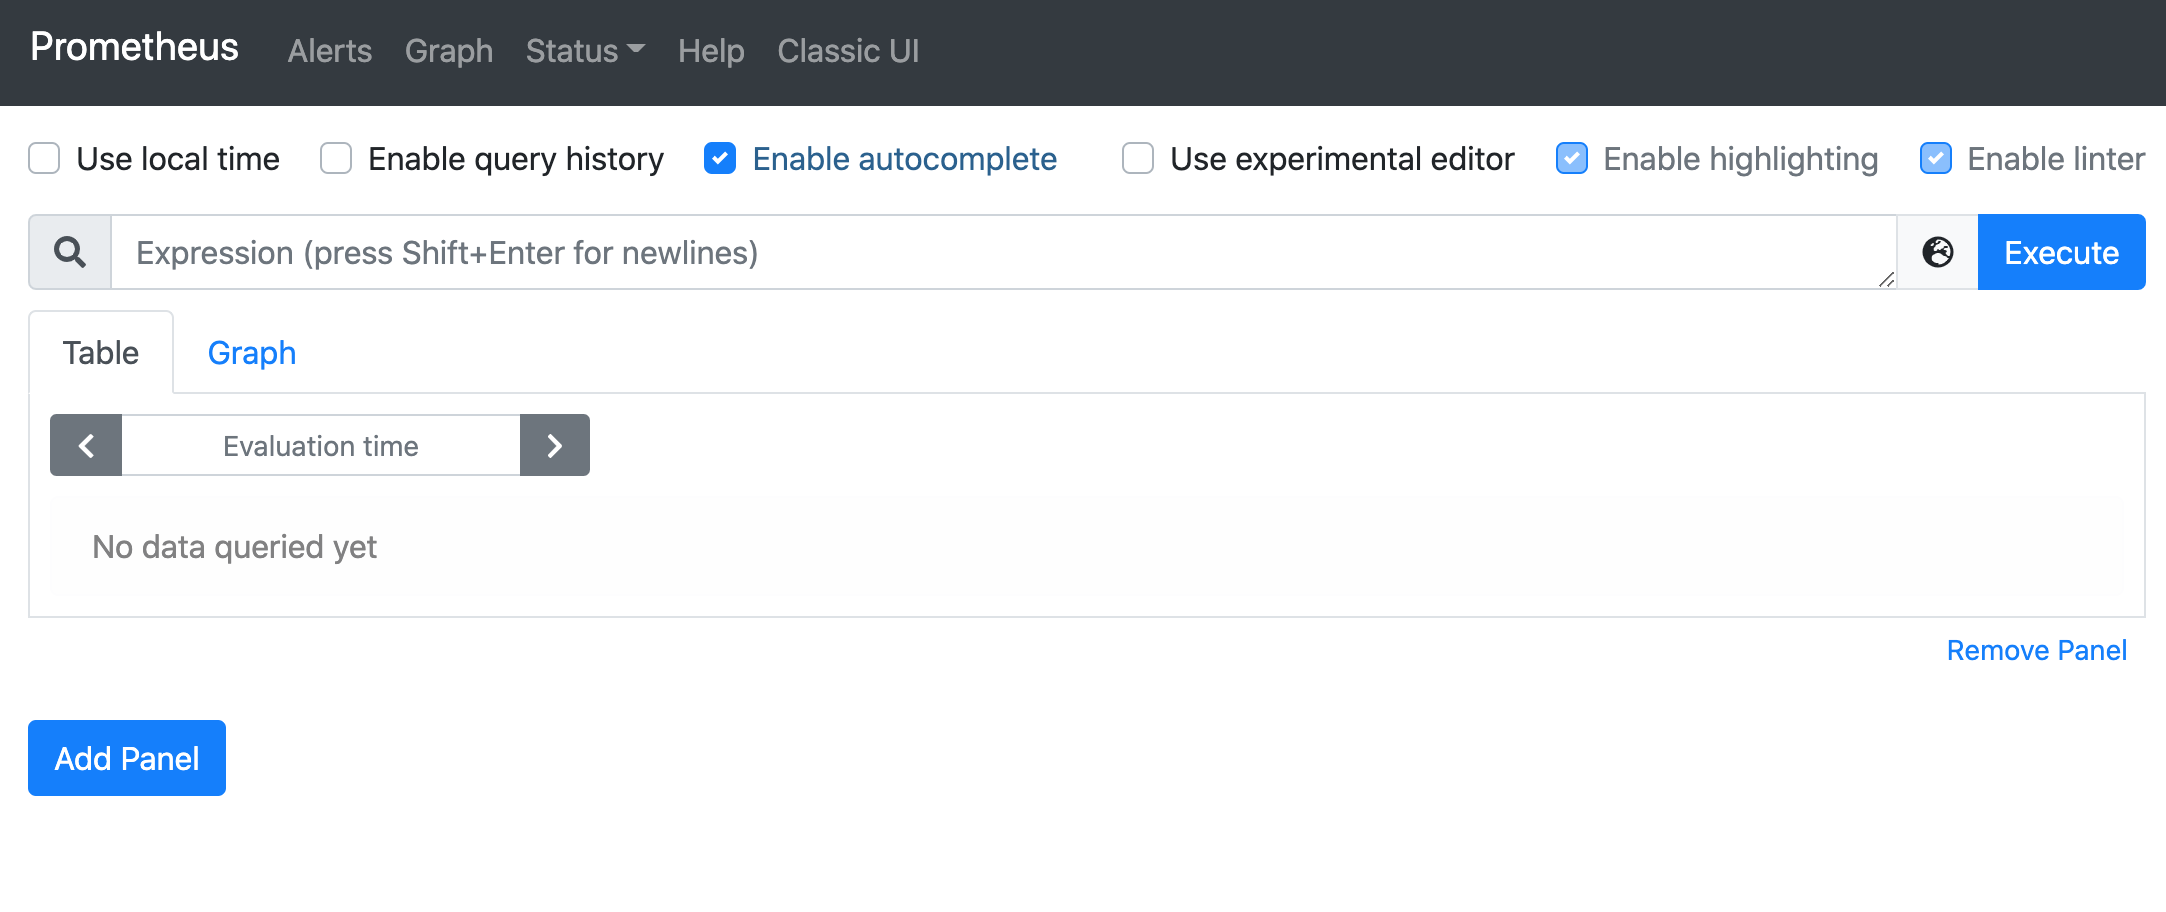Step evaluation time forward with right chevron
The width and height of the screenshot is (2166, 912).
coord(555,446)
